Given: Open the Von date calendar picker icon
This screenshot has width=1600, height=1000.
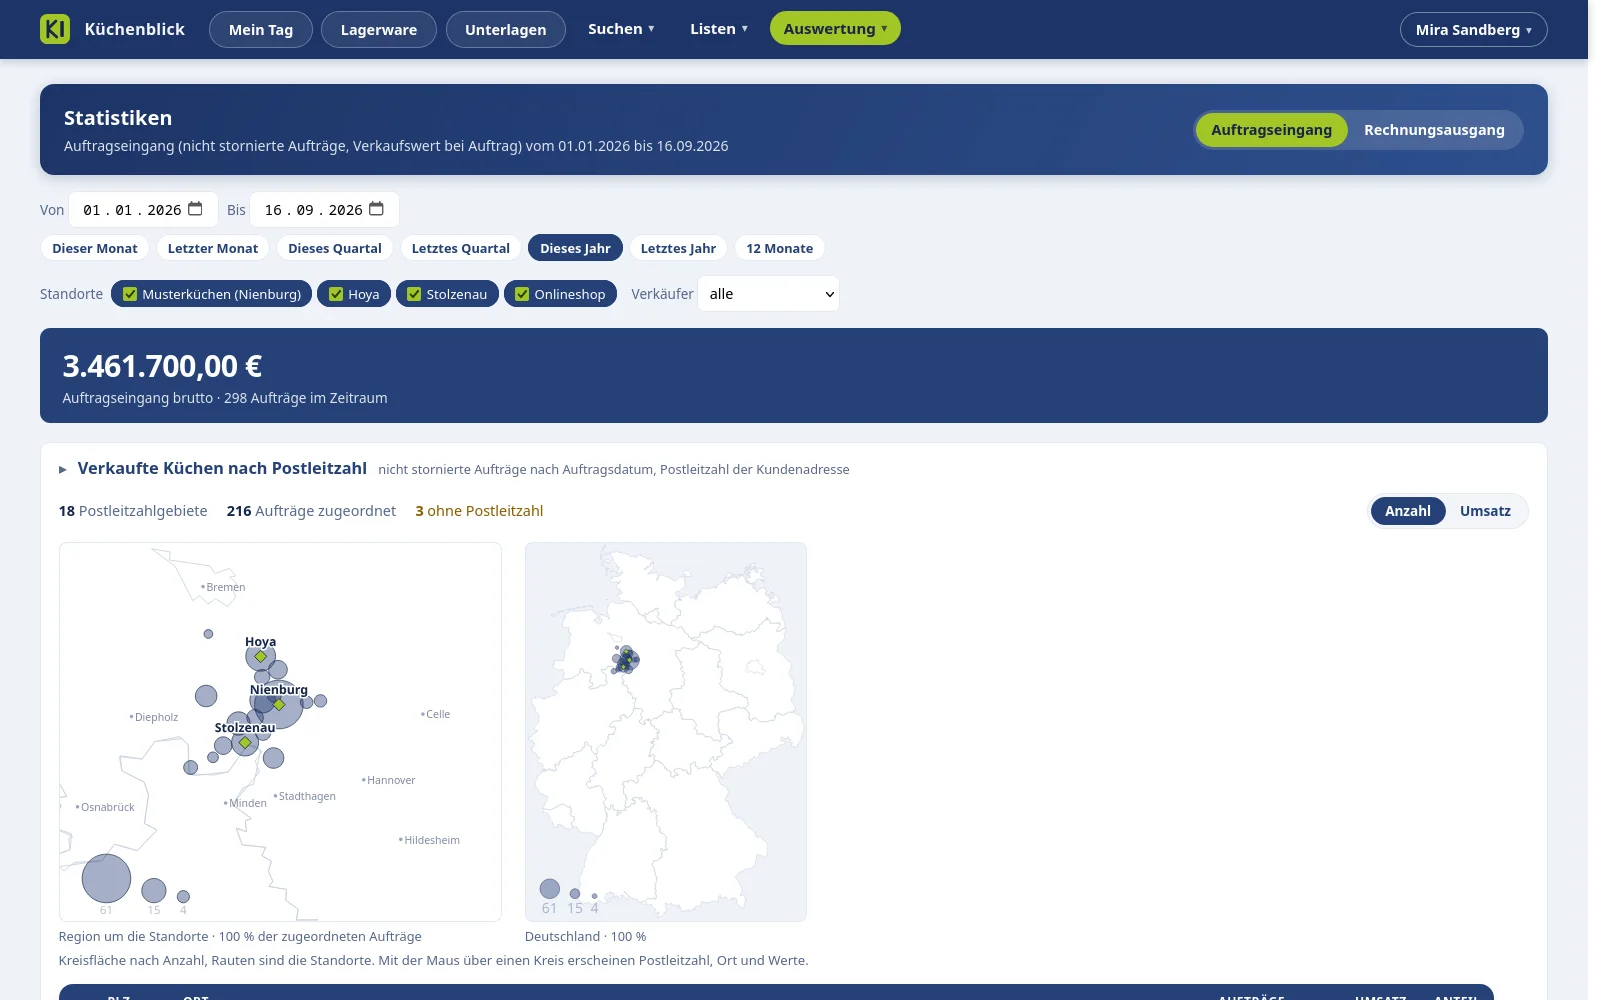Looking at the screenshot, I should click(196, 209).
